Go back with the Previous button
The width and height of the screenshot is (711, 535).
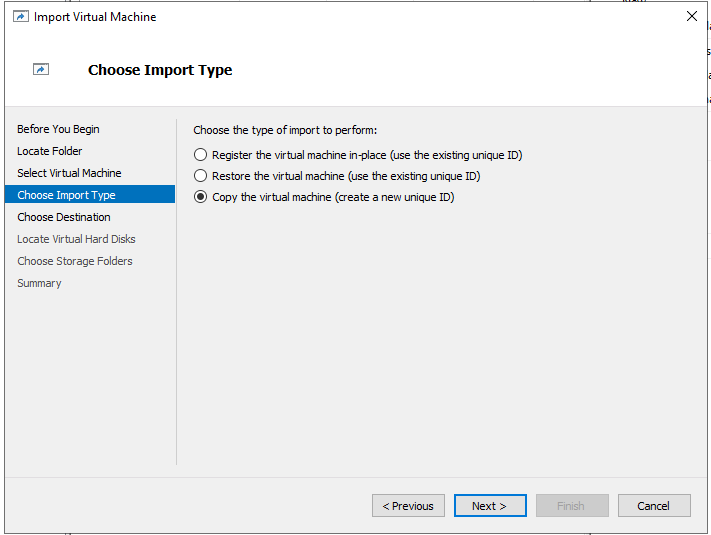[408, 506]
